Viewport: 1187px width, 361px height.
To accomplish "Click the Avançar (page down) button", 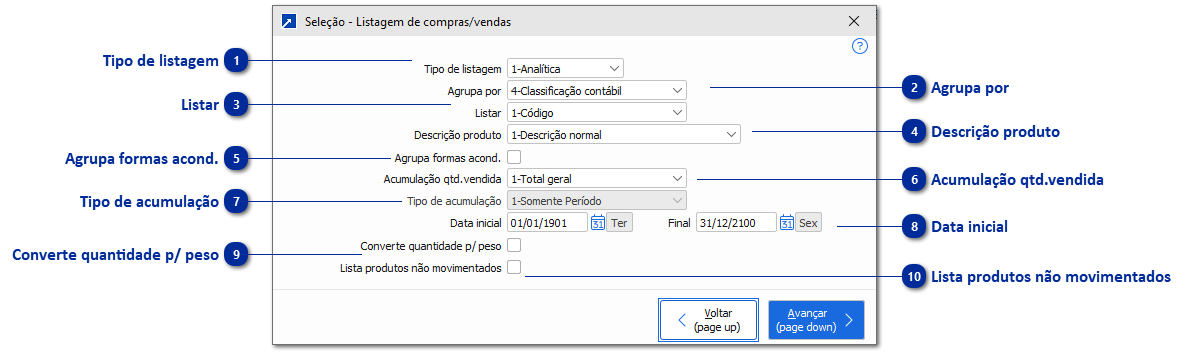I will click(816, 320).
